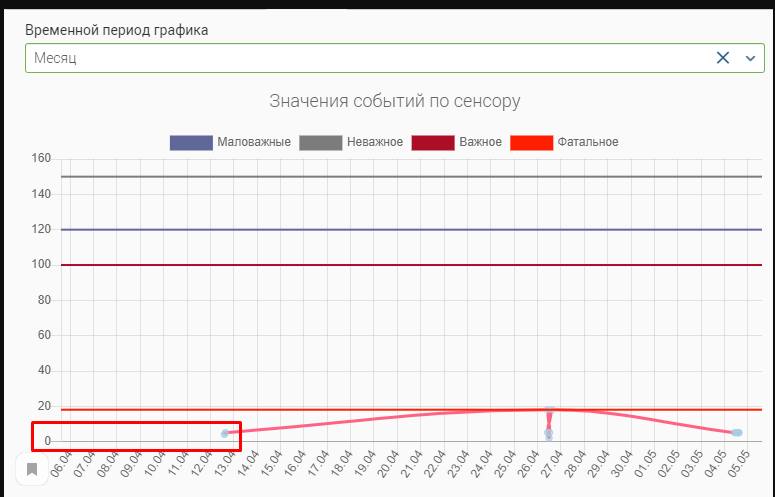Click the 160 y-axis label

click(x=42, y=159)
